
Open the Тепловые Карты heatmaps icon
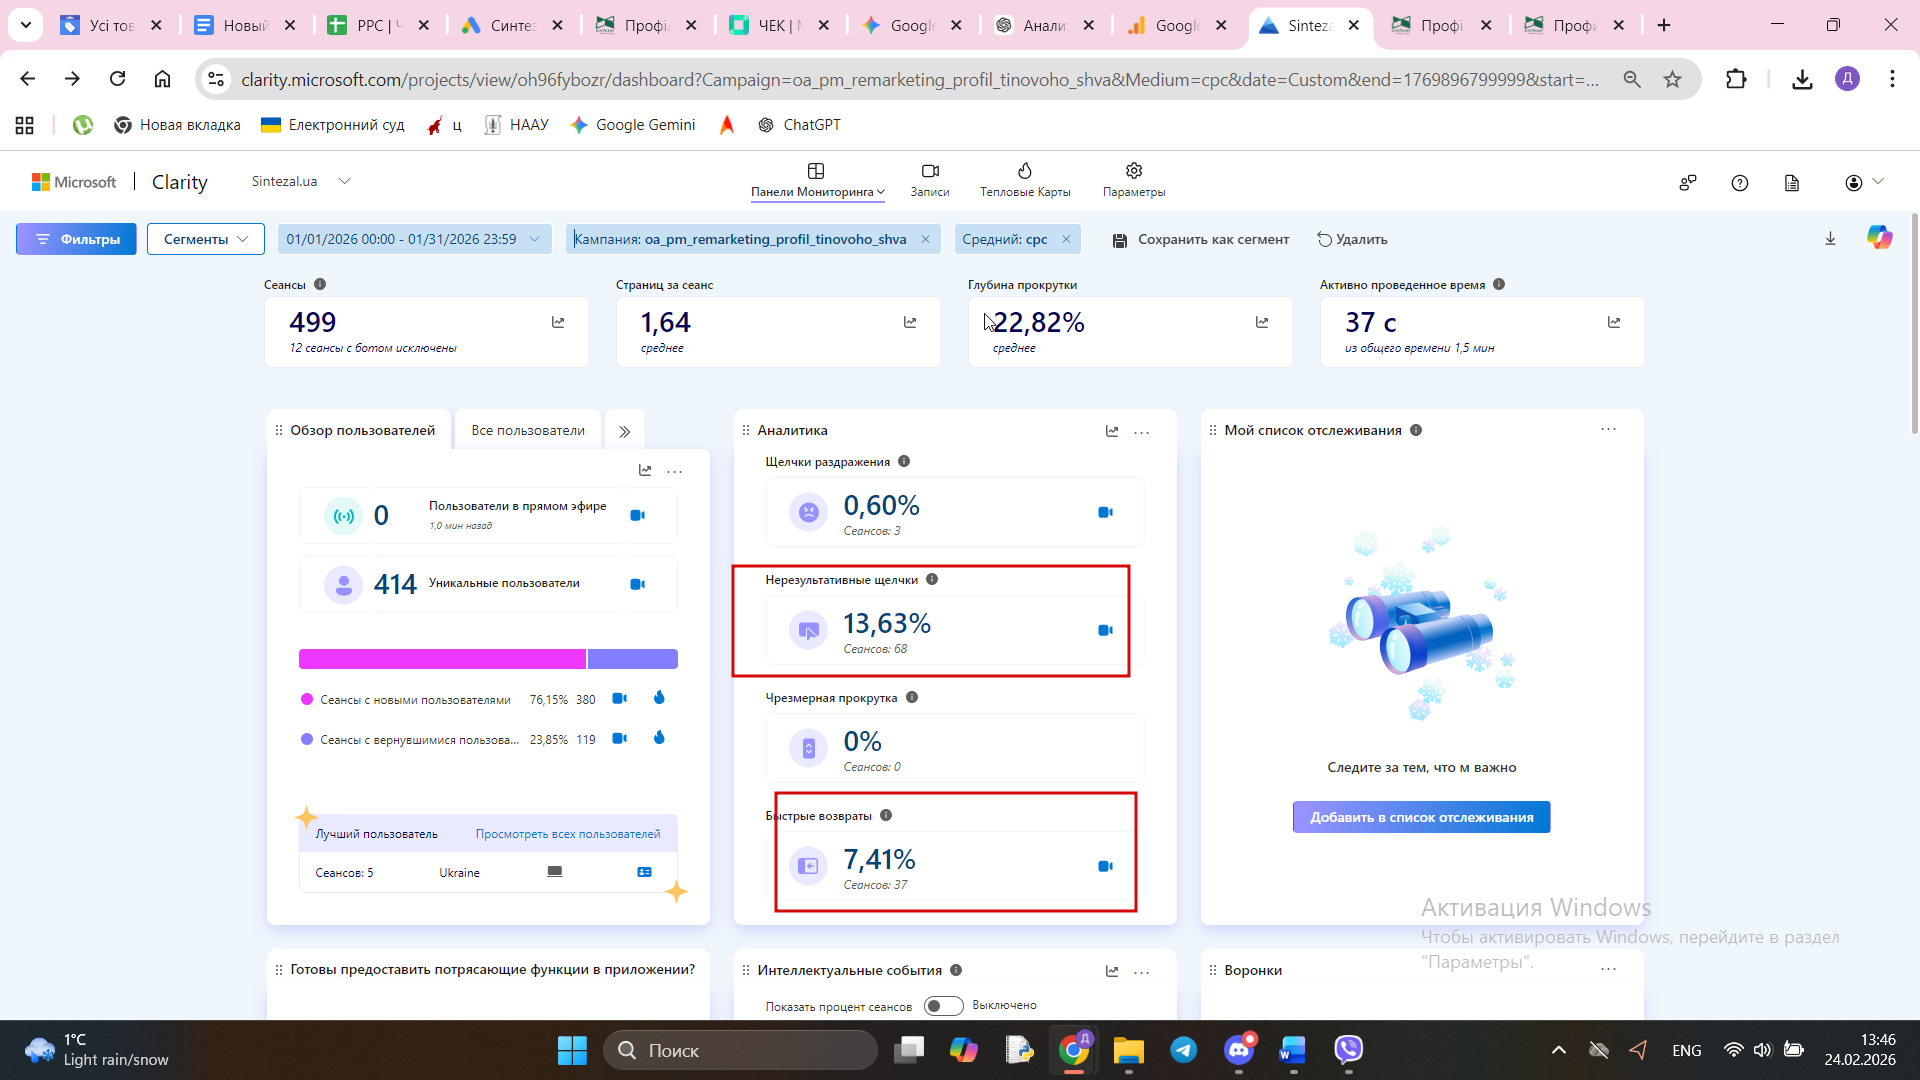pyautogui.click(x=1024, y=171)
